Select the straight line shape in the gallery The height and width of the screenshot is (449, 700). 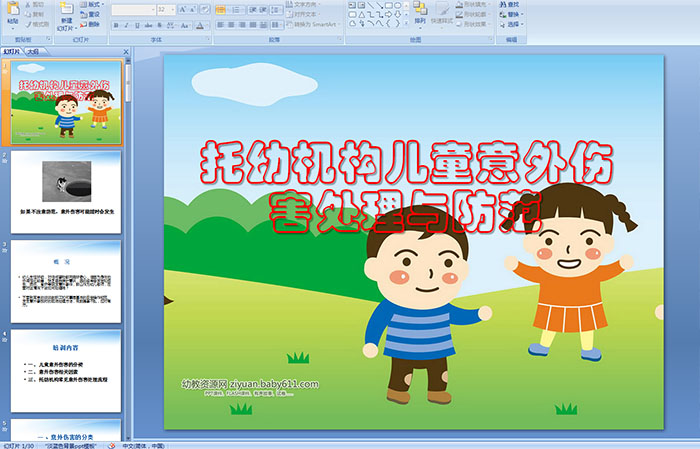[371, 5]
